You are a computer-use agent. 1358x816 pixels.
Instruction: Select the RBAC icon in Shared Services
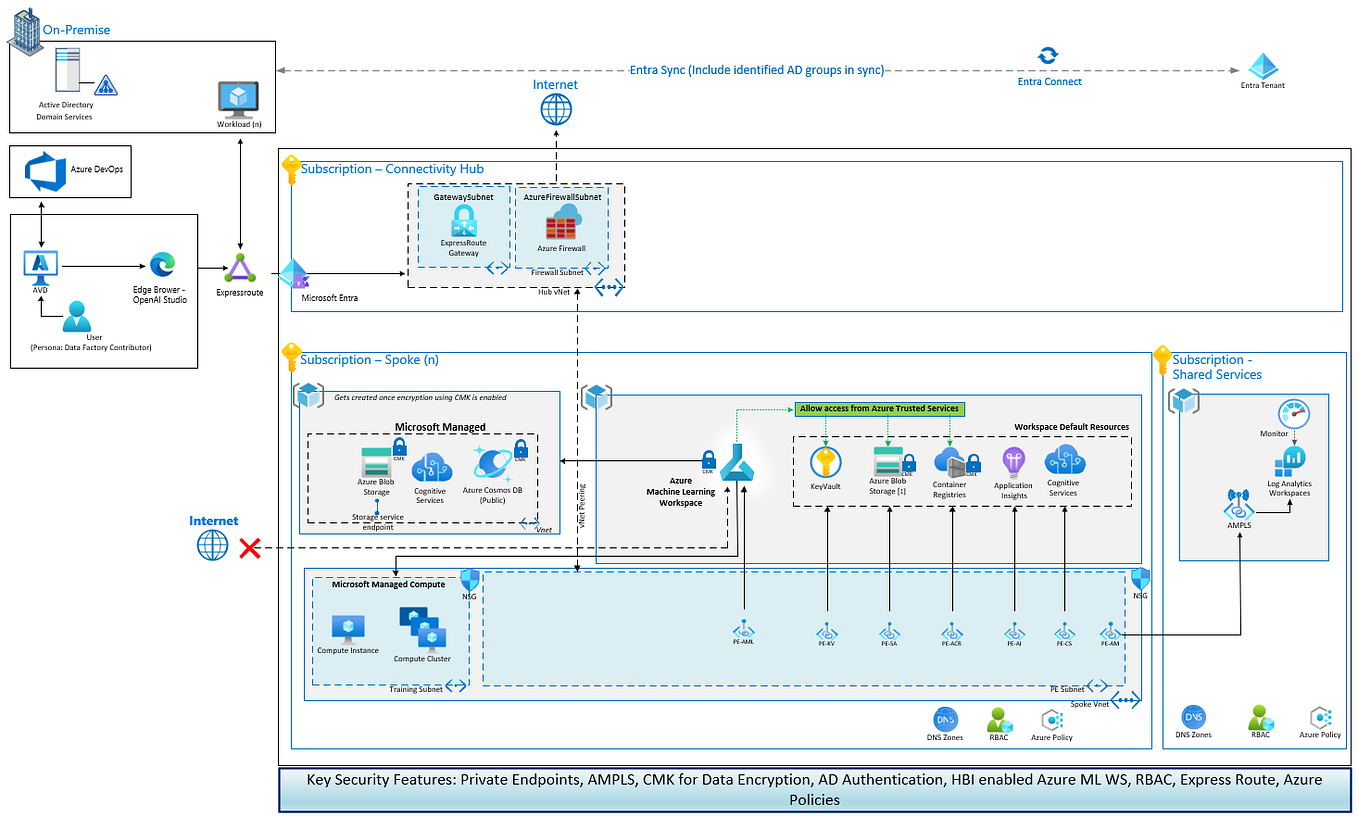point(1259,718)
